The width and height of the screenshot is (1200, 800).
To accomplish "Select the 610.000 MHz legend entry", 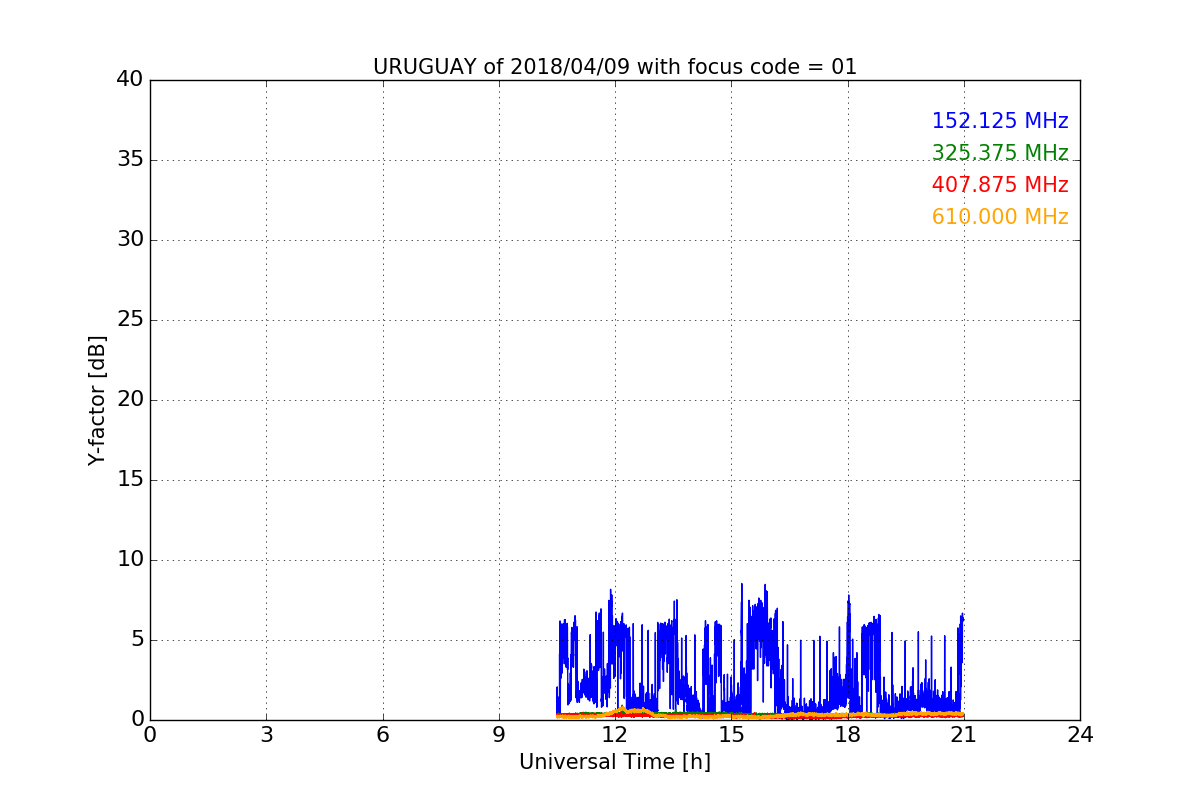I will [1000, 217].
